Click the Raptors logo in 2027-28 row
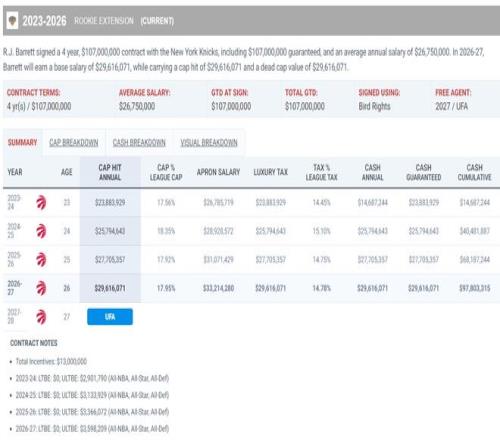 [41, 317]
